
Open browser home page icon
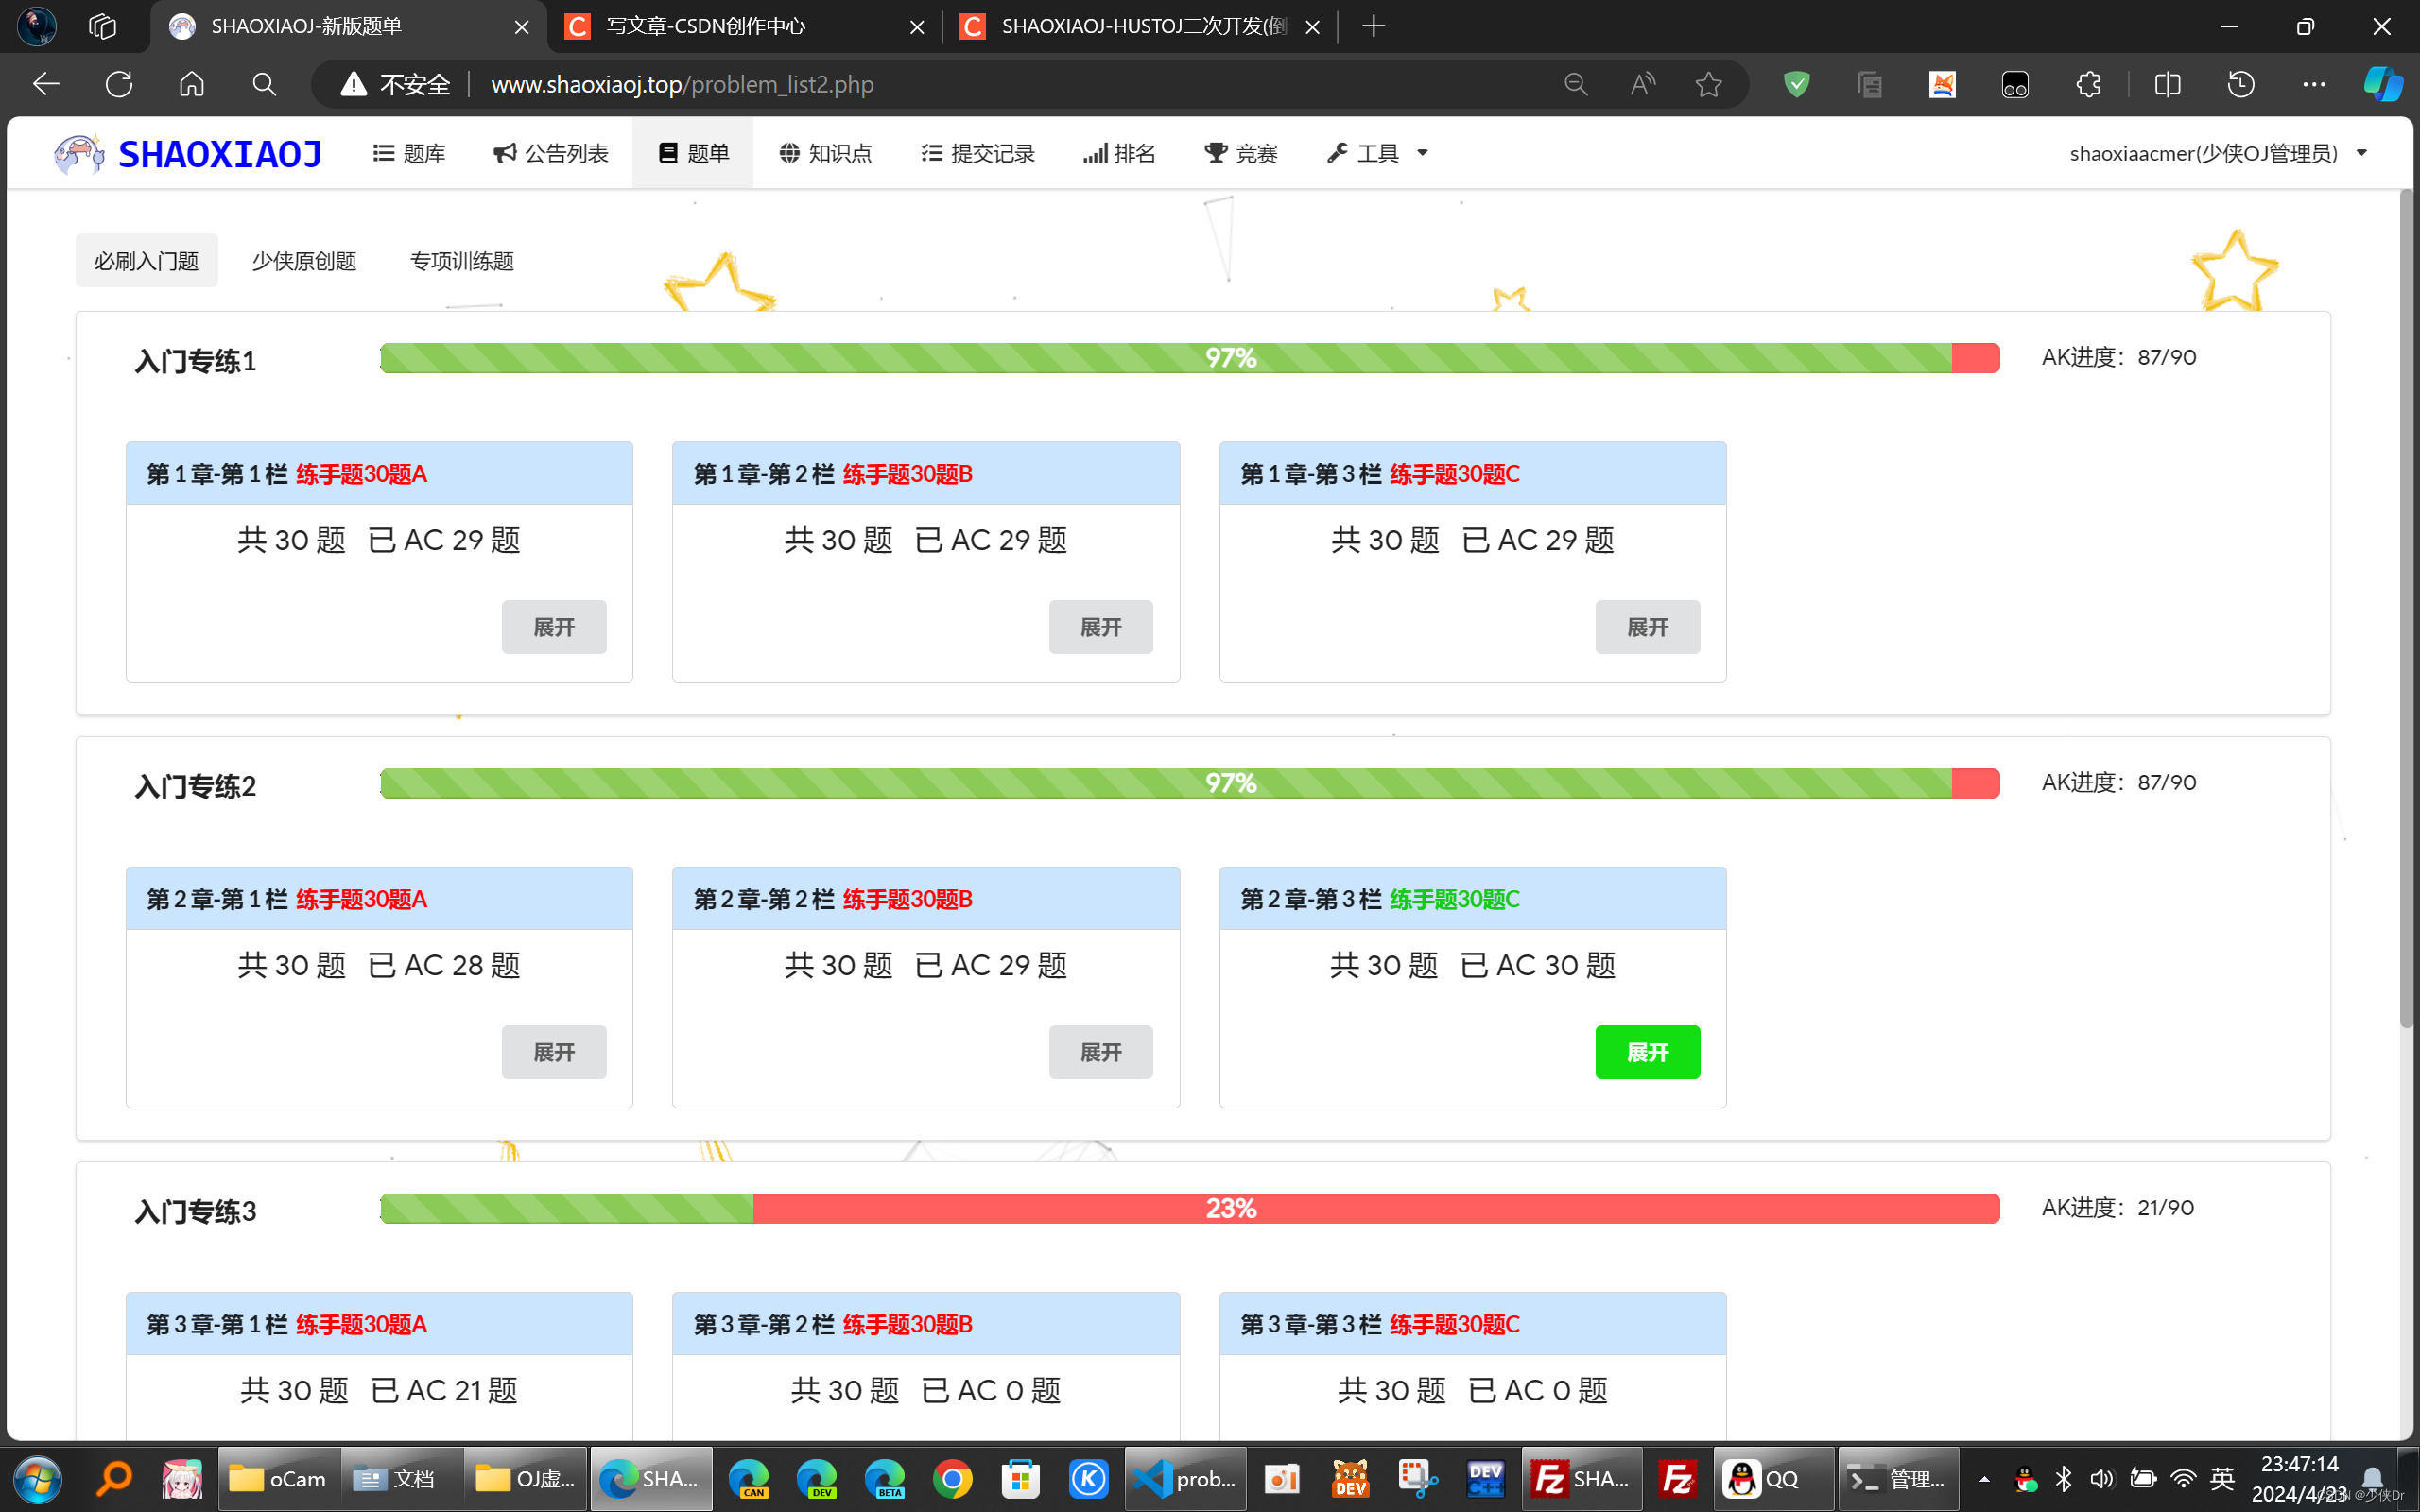coord(191,84)
